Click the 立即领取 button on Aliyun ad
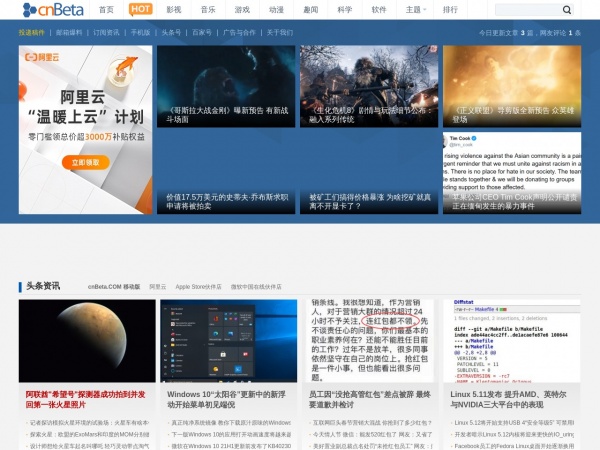The image size is (600, 450). tap(86, 163)
